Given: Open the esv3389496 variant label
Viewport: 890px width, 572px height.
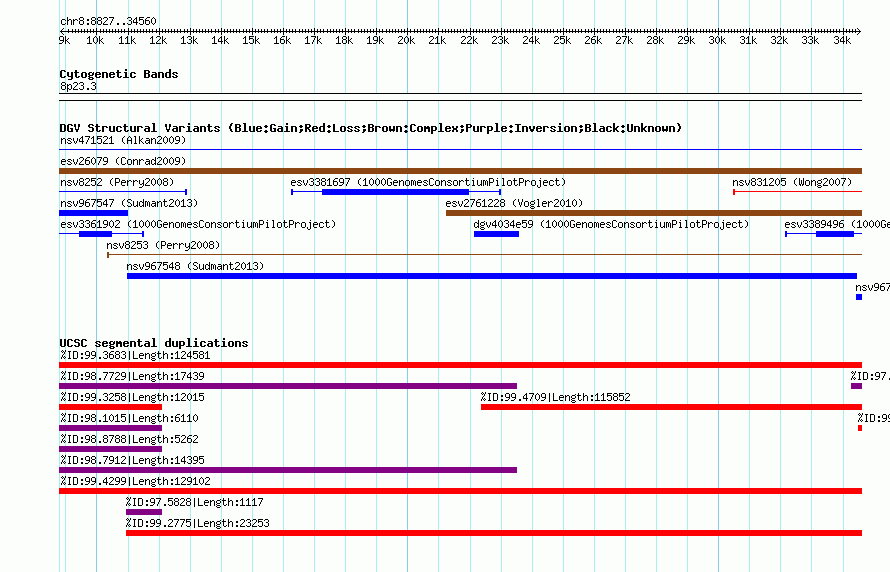Looking at the screenshot, I should 837,224.
